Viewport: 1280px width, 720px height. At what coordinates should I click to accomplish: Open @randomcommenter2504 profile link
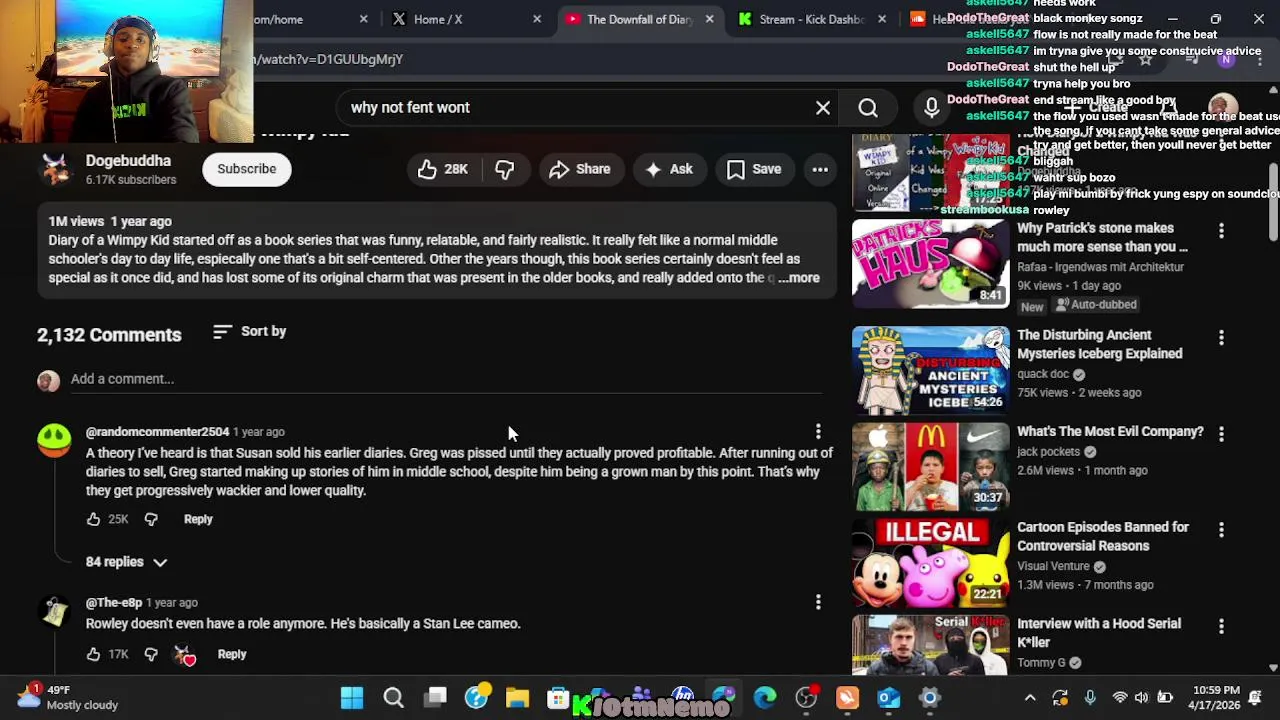[x=157, y=432]
